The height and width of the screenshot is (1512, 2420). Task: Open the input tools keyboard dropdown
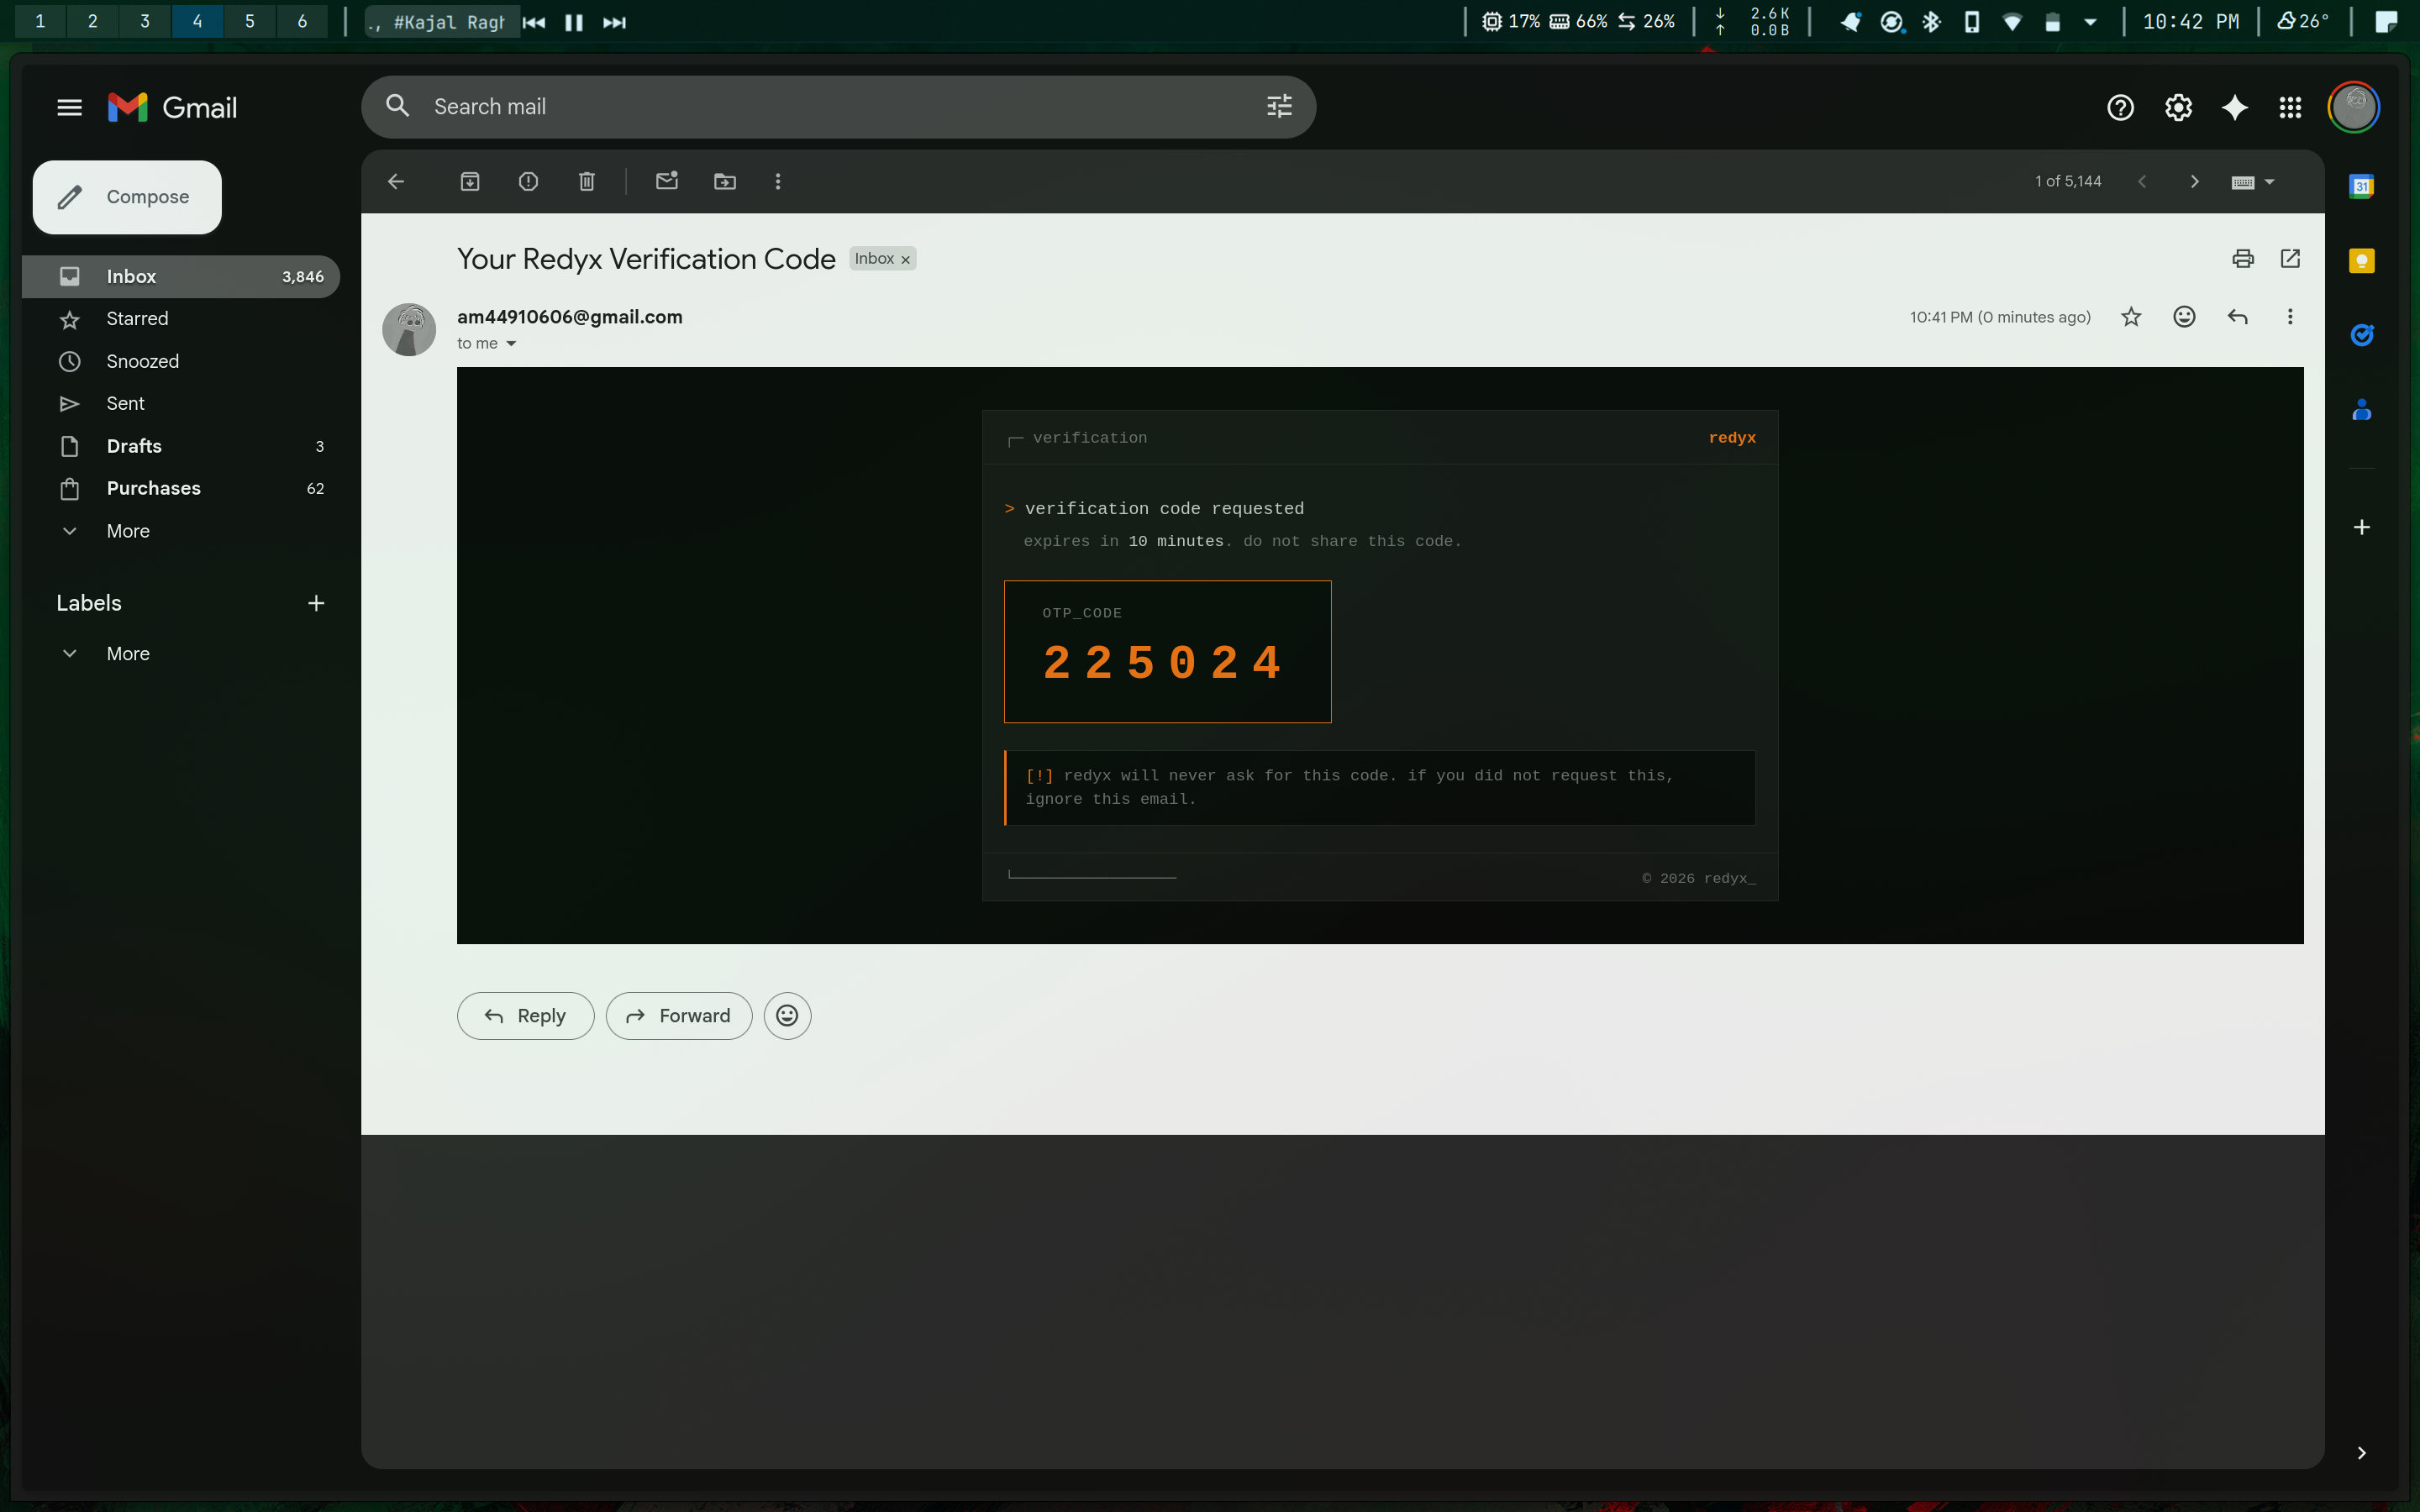coord(2269,182)
